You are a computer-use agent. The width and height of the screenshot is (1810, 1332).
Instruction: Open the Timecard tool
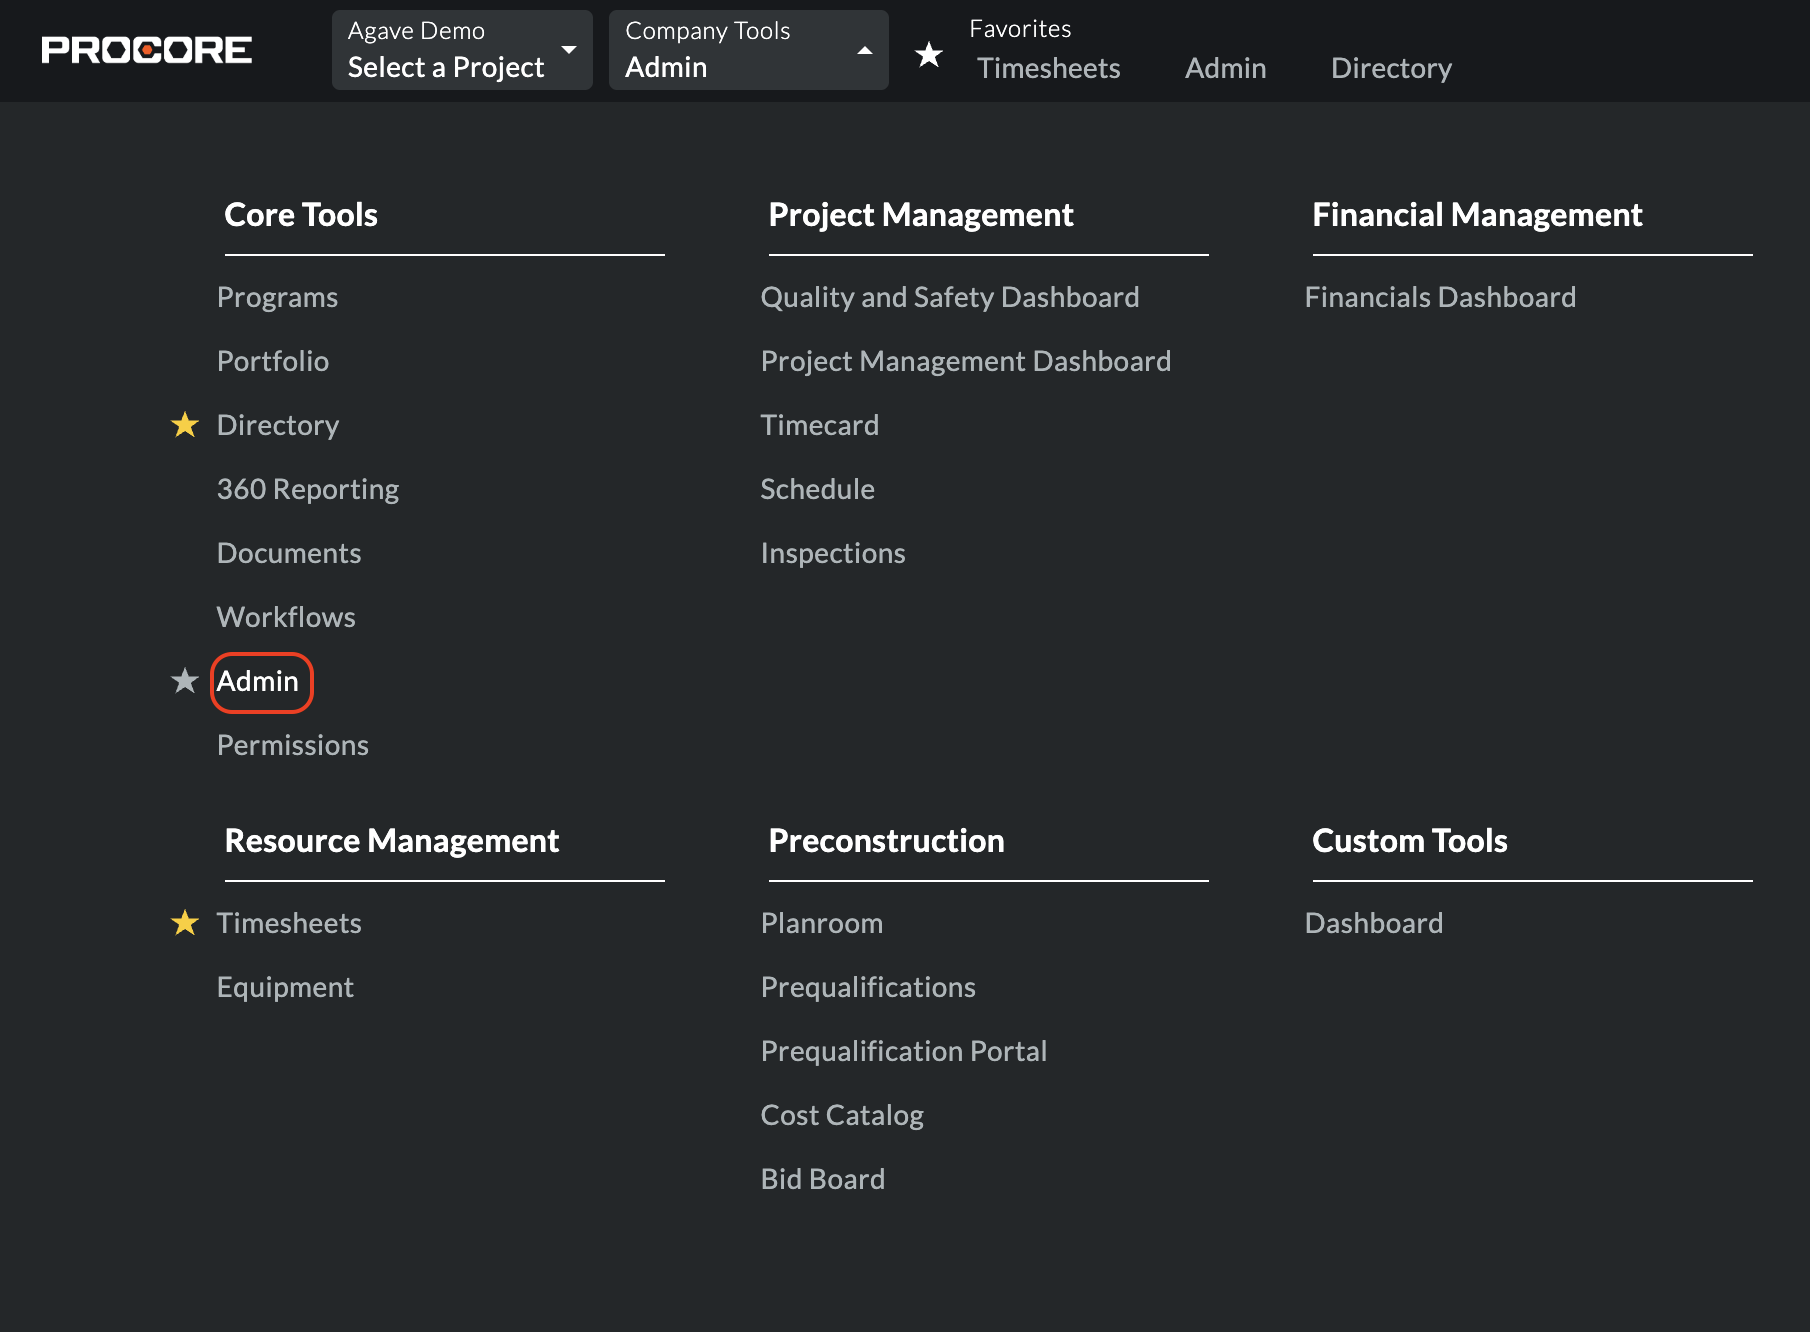820,425
